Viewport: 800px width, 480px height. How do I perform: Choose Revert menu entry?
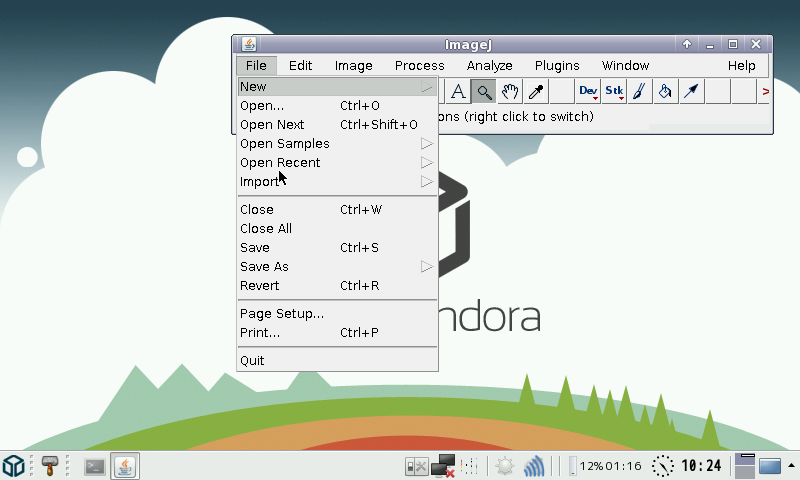pyautogui.click(x=337, y=286)
